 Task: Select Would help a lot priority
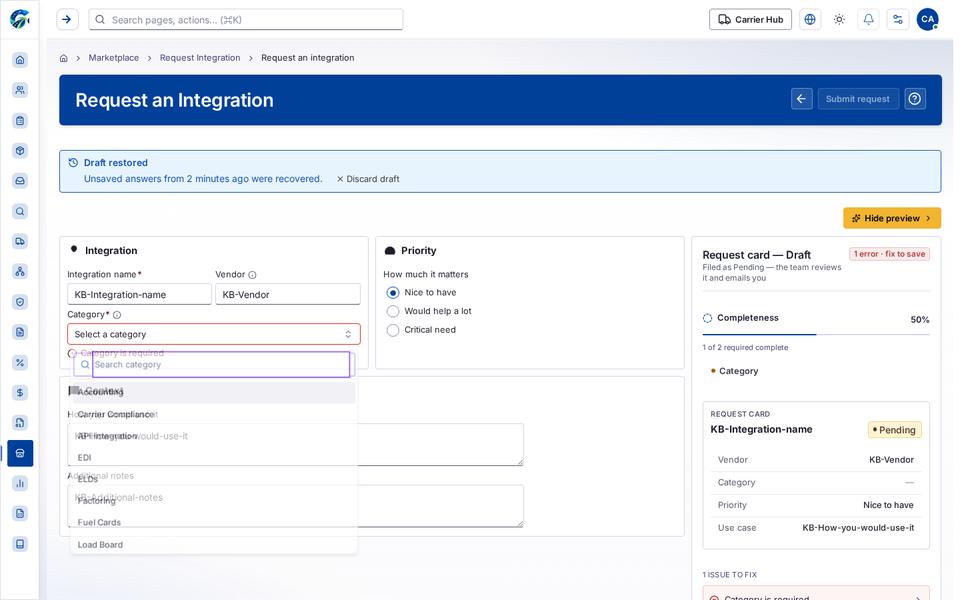pyautogui.click(x=393, y=311)
